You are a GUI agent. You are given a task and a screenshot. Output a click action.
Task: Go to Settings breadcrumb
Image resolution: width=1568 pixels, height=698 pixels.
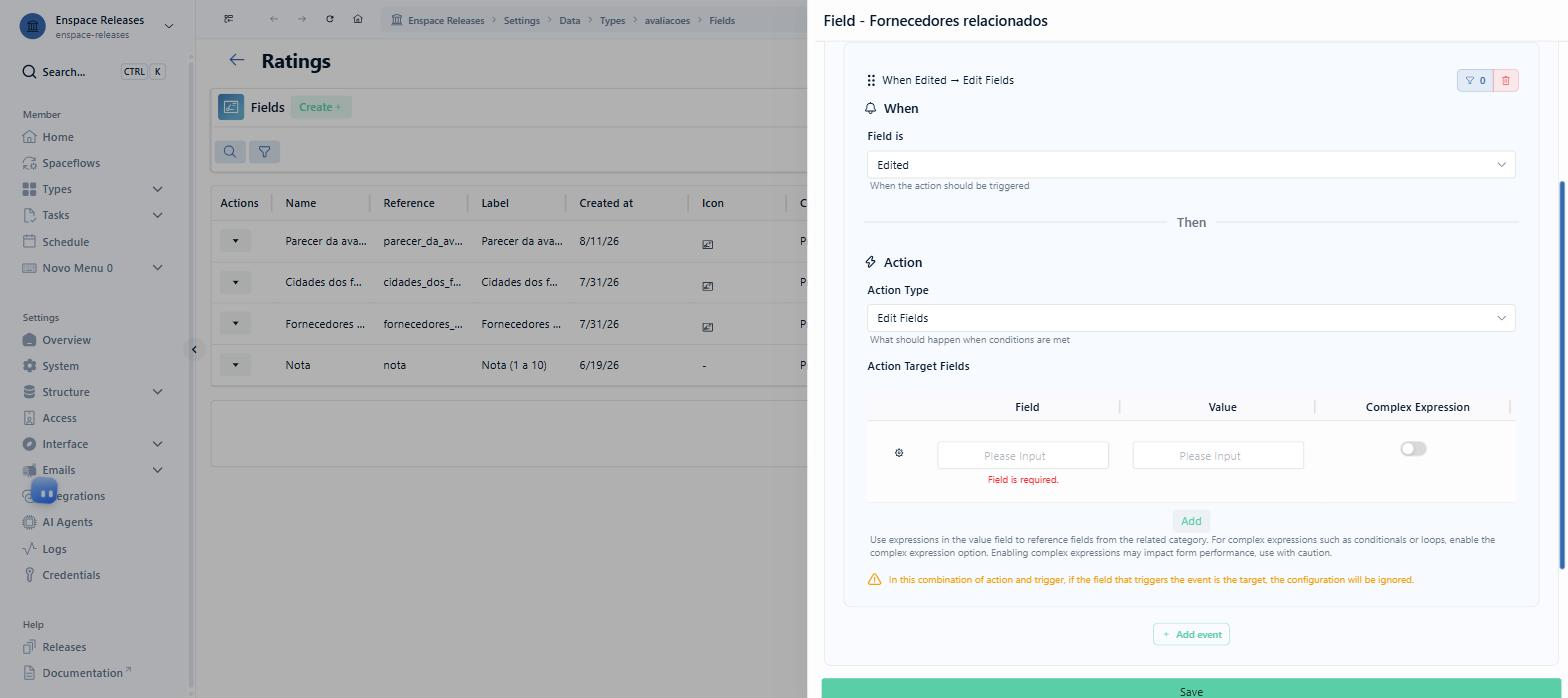click(521, 20)
